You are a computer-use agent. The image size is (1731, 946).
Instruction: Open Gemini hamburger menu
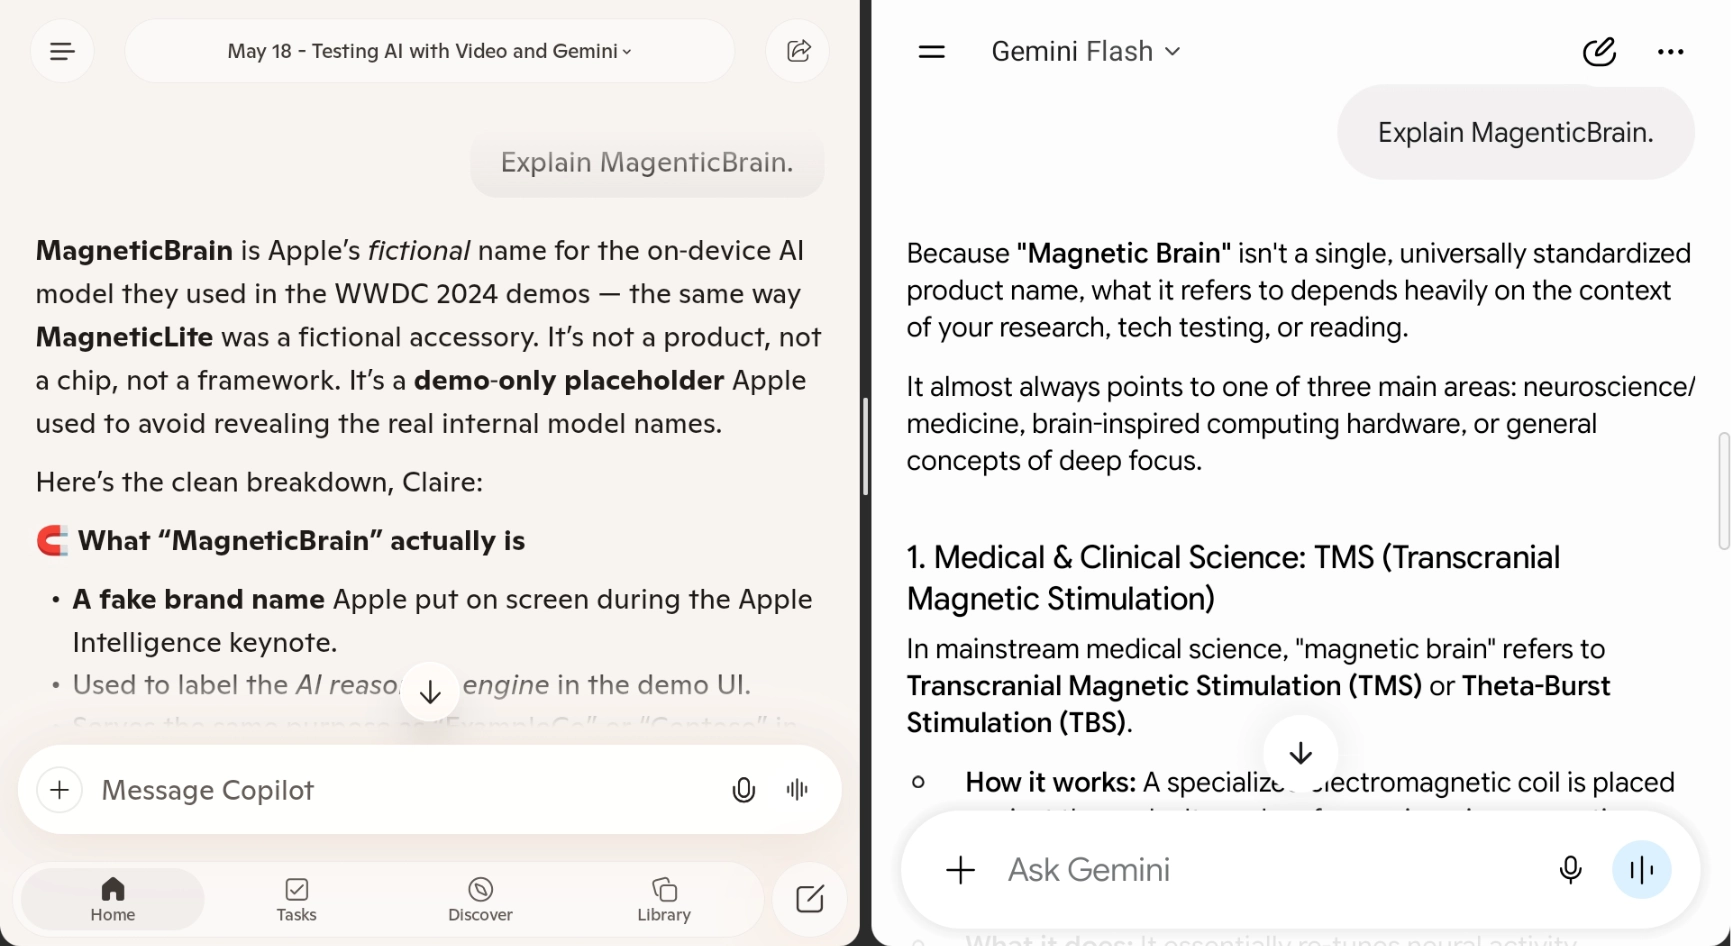932,51
